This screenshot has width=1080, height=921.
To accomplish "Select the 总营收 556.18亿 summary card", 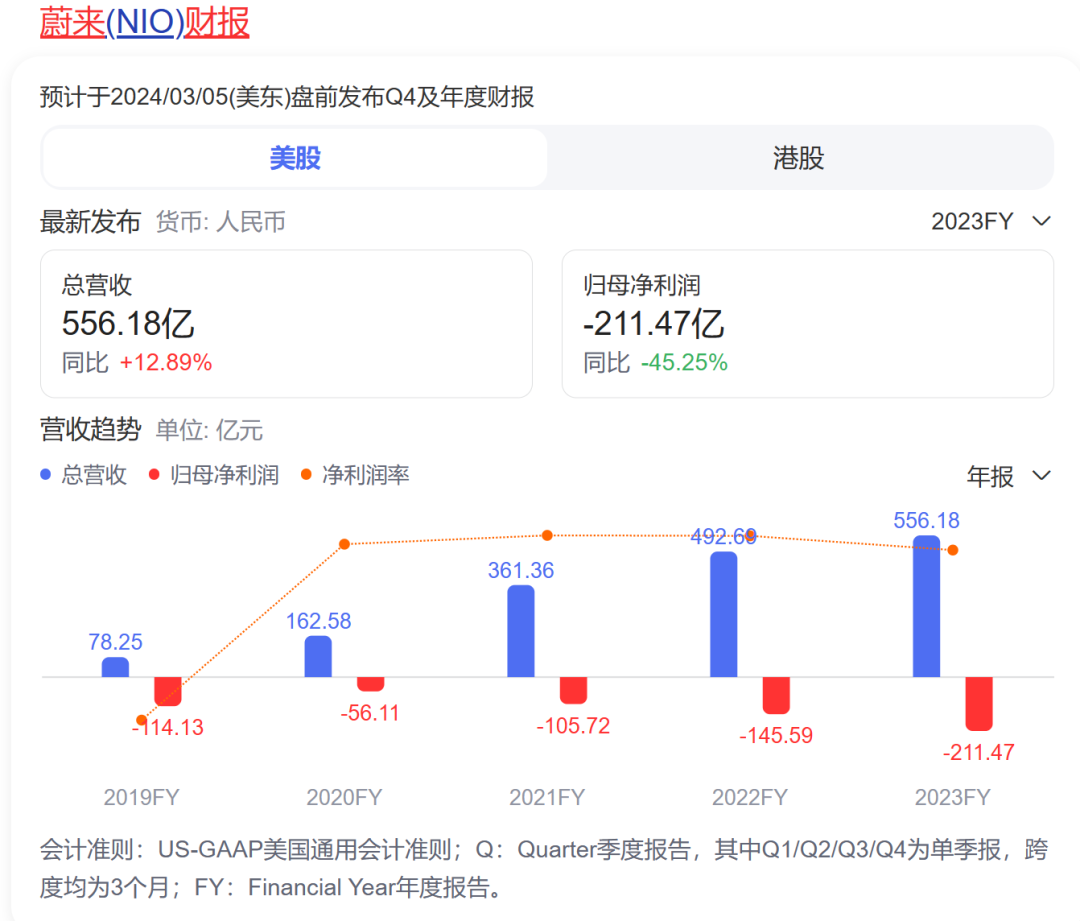I will click(x=287, y=324).
